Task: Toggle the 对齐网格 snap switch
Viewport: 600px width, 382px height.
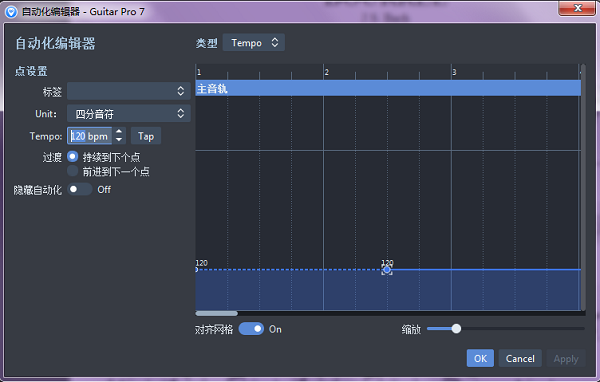Action: pos(251,329)
